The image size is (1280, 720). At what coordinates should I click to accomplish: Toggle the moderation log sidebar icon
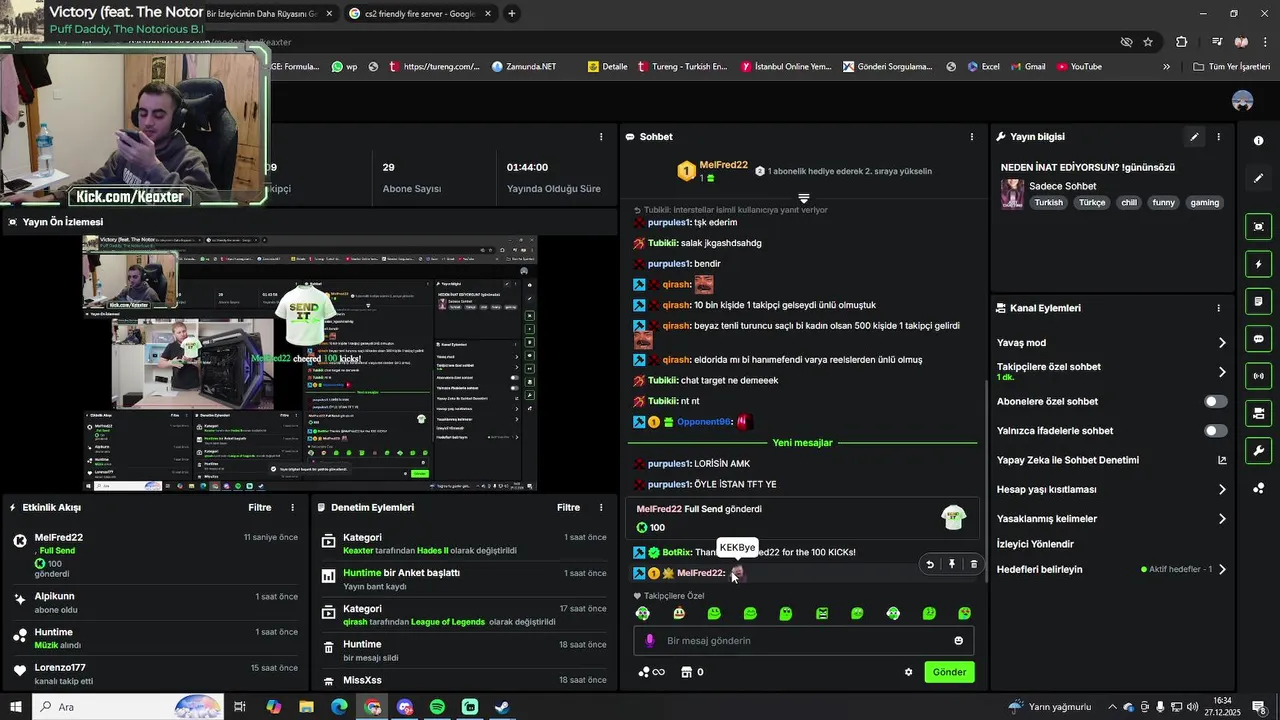(x=1258, y=301)
